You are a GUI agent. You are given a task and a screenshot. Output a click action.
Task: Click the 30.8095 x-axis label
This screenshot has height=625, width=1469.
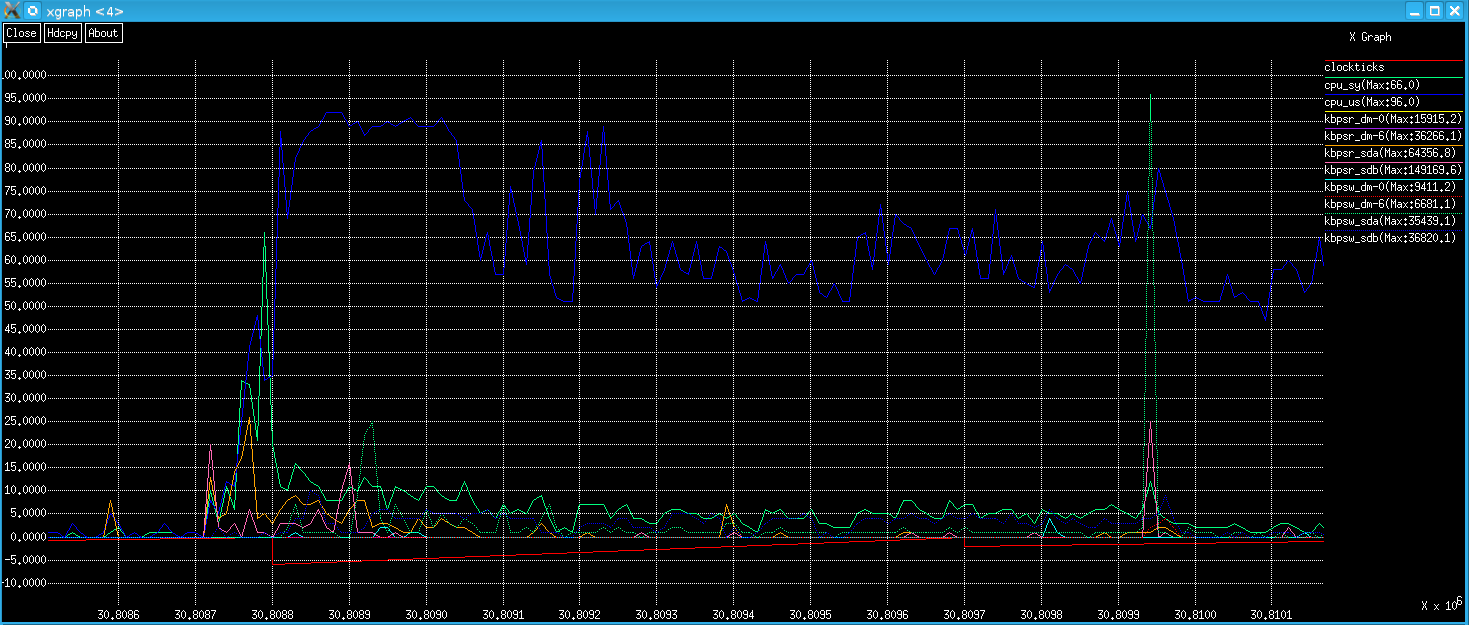tap(809, 614)
